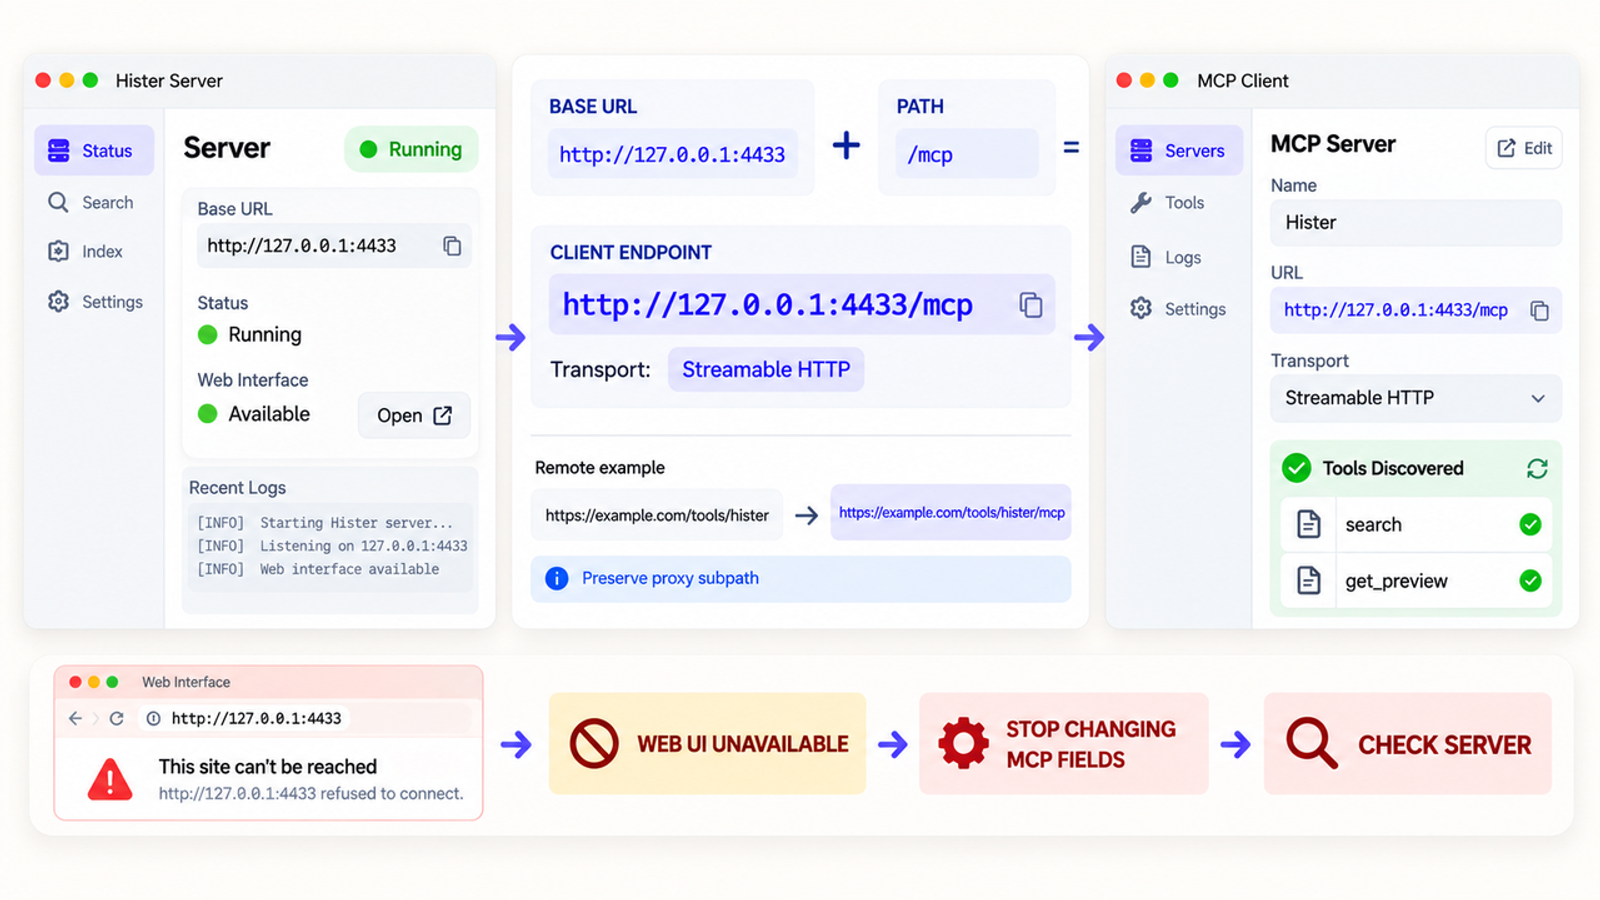Select Settings in MCP Client sidebar

(1179, 308)
